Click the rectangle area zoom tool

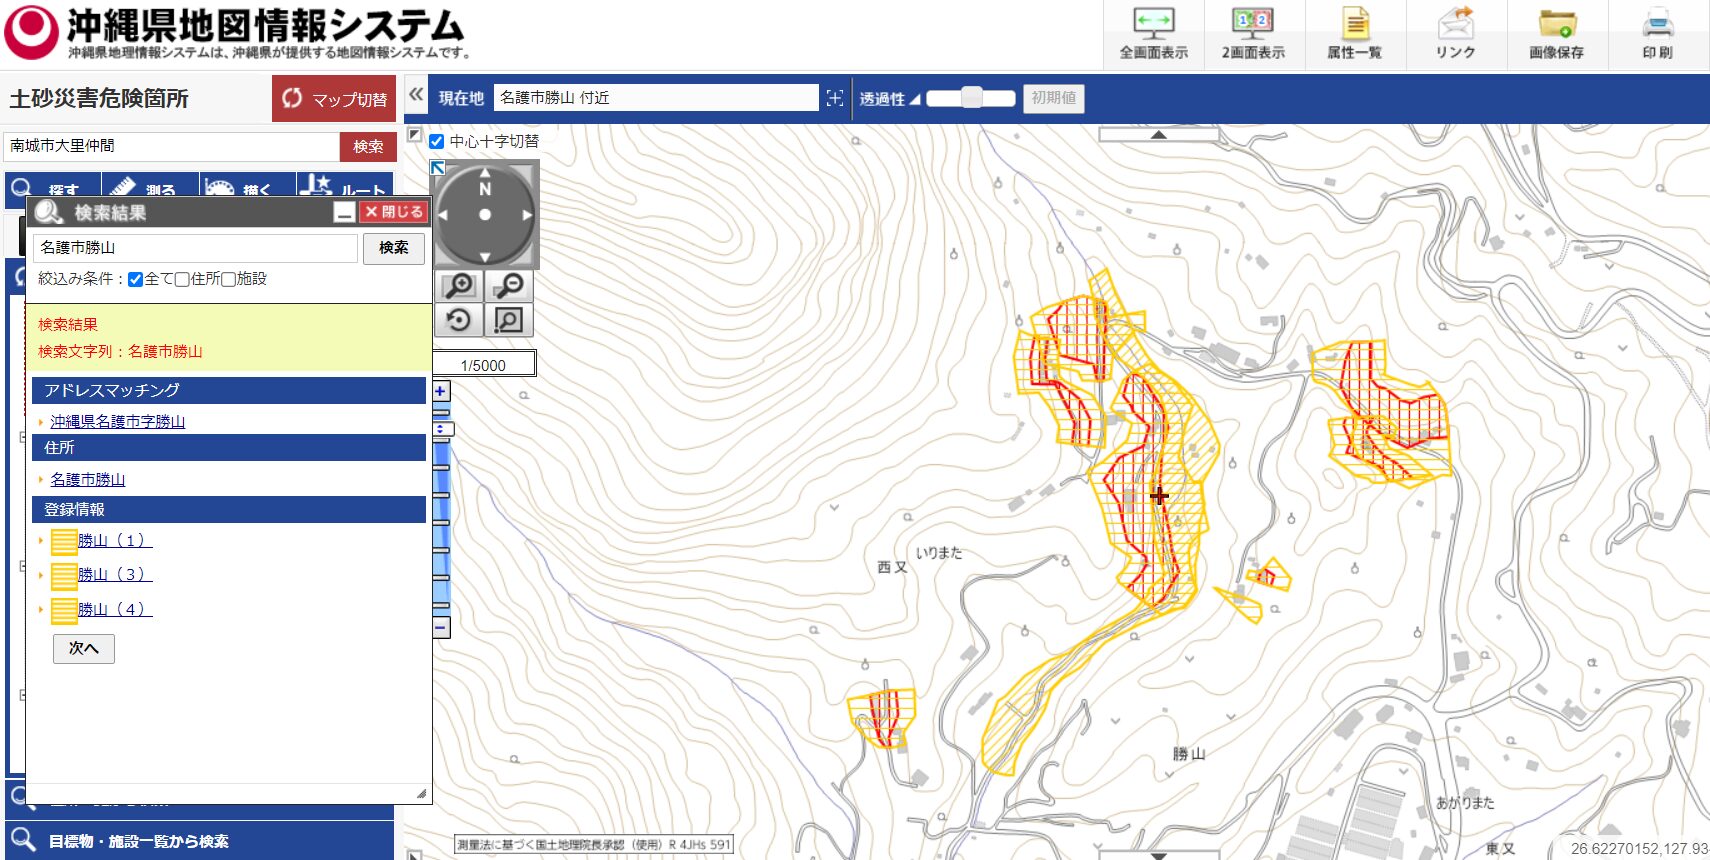(509, 321)
